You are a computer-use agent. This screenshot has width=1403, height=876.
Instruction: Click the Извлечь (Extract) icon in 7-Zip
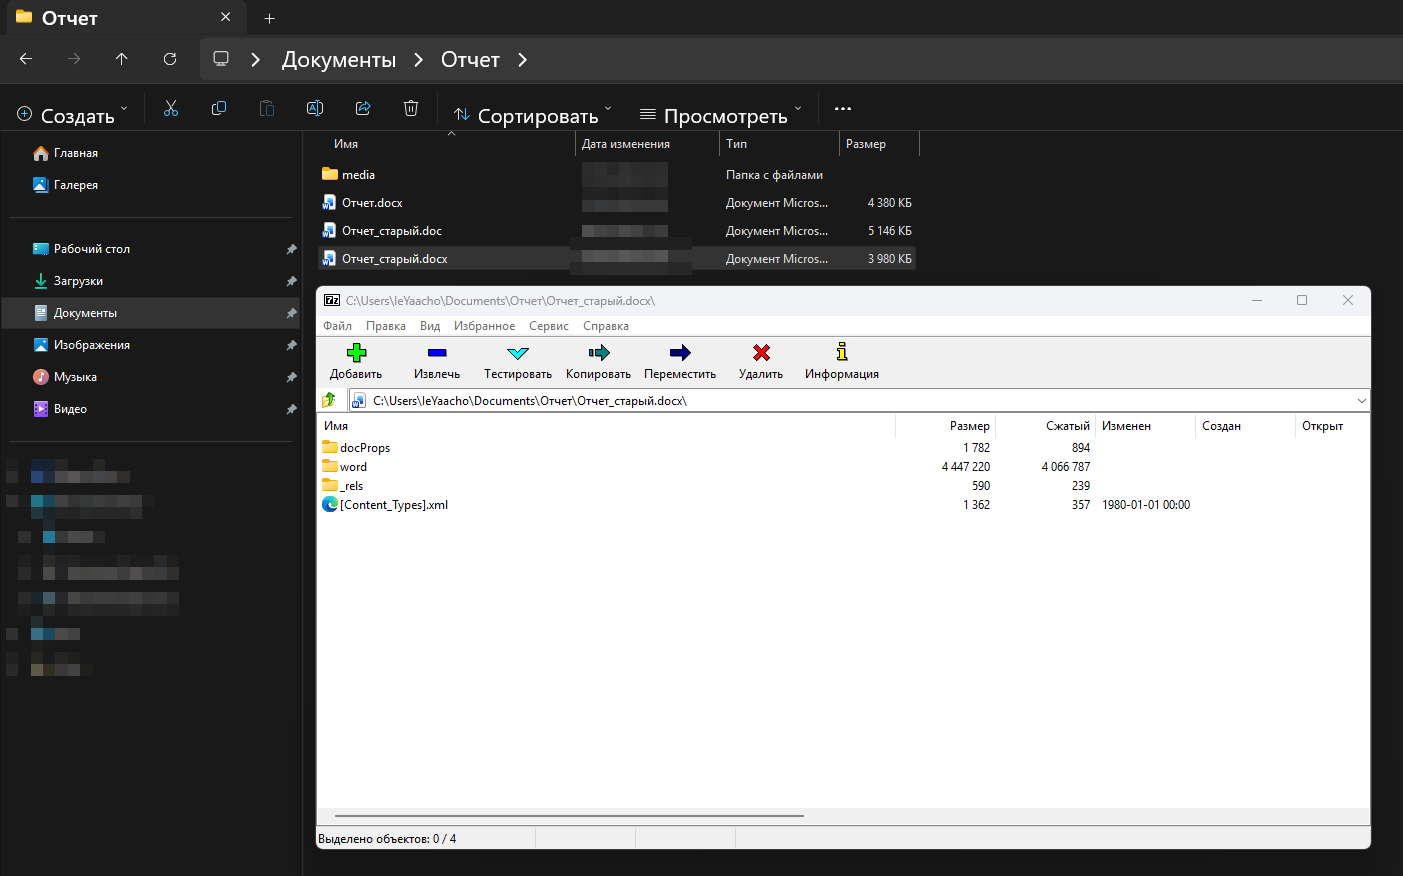pos(437,353)
